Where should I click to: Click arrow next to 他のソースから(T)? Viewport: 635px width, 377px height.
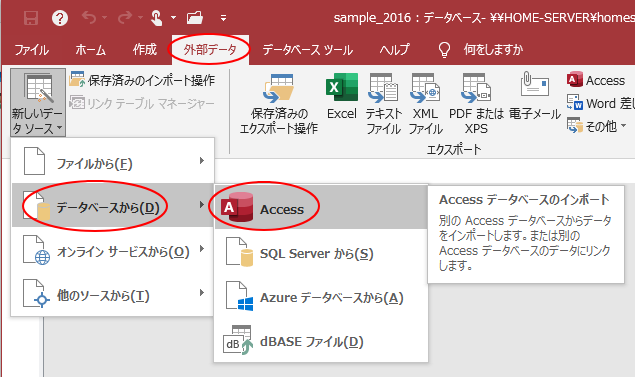tap(202, 293)
